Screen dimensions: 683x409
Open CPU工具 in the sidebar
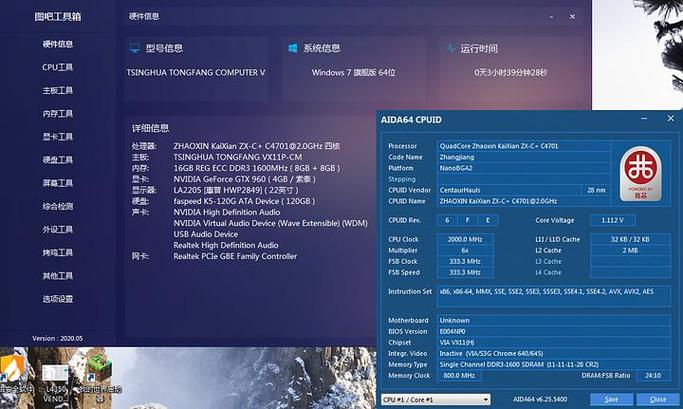click(x=57, y=67)
